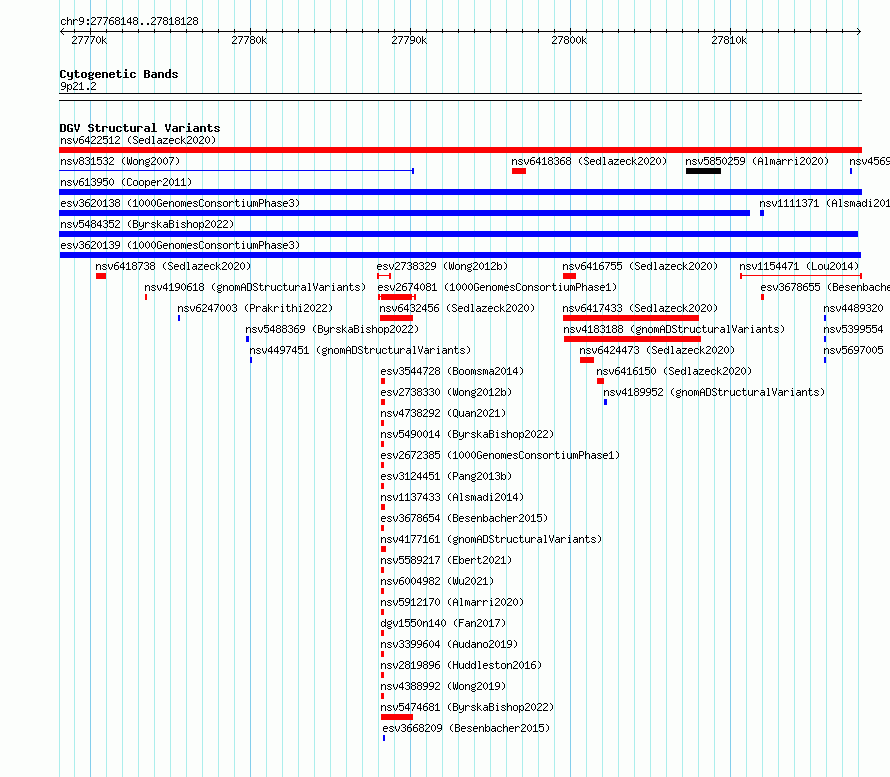
Task: Open esv2738329 (Wong2012b) label
Action: (x=442, y=266)
